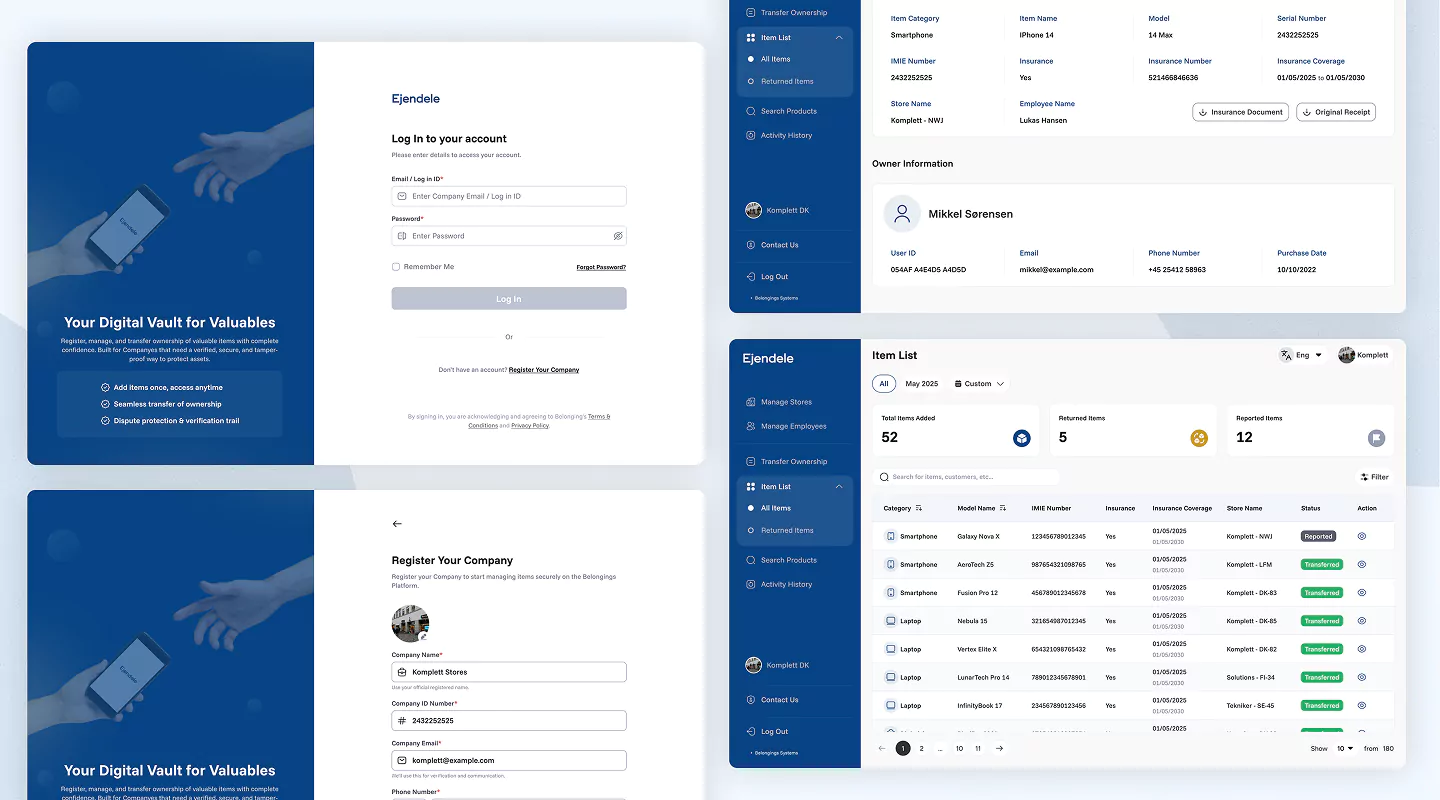Screen dimensions: 1440x800
Task: Click the Model Name column sort icon
Action: (1003, 508)
